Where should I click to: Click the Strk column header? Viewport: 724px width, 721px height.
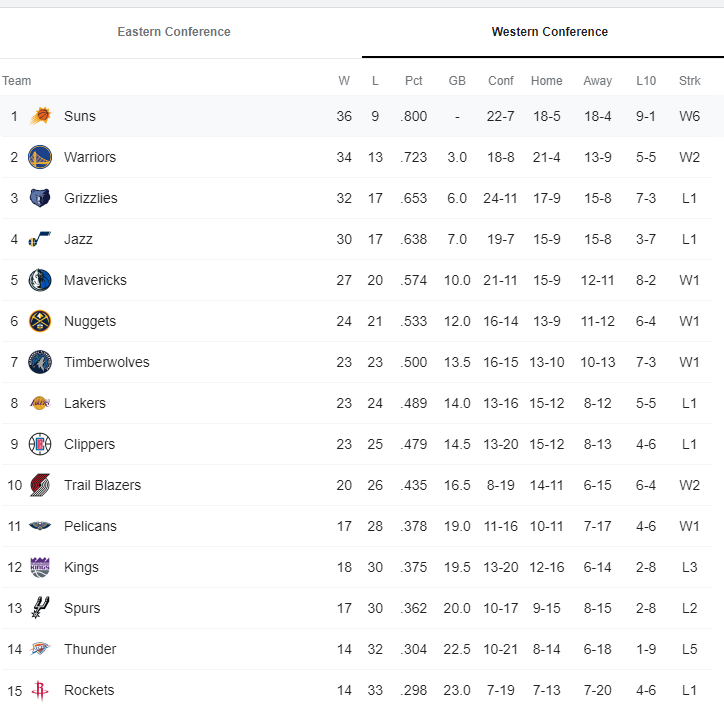689,81
